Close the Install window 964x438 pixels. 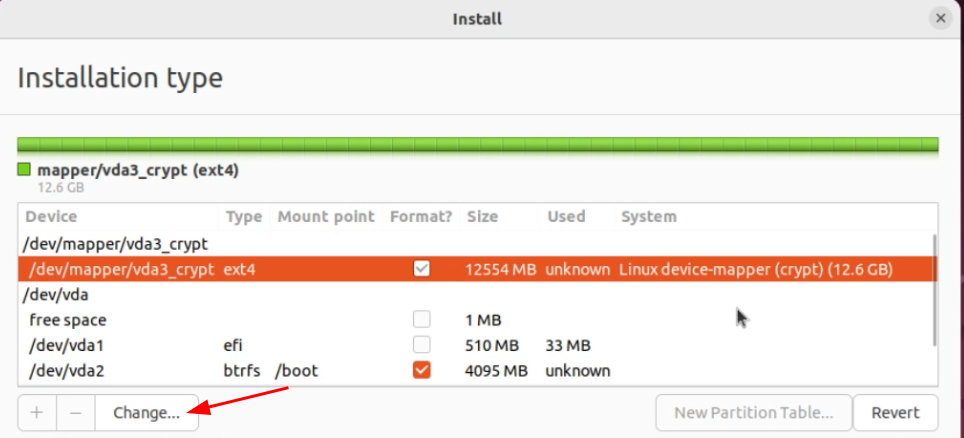[x=940, y=19]
